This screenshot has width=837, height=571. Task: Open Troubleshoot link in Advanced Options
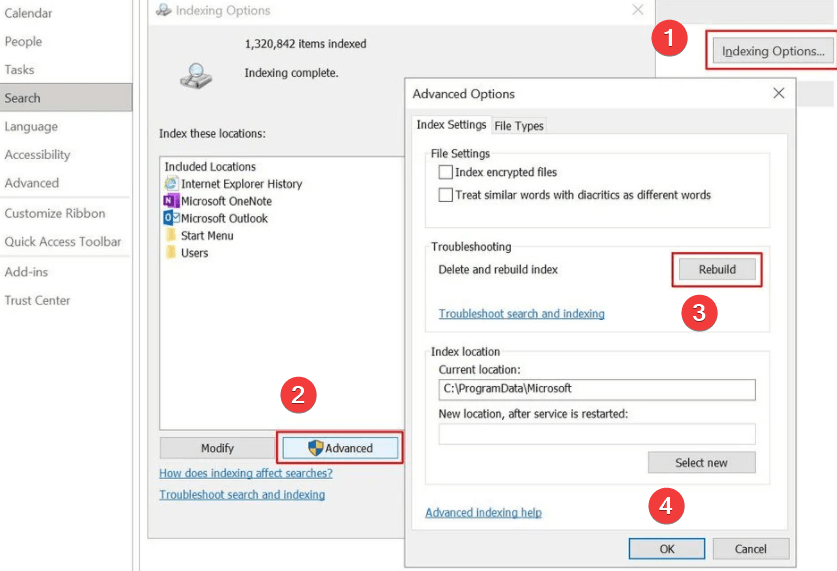(522, 314)
